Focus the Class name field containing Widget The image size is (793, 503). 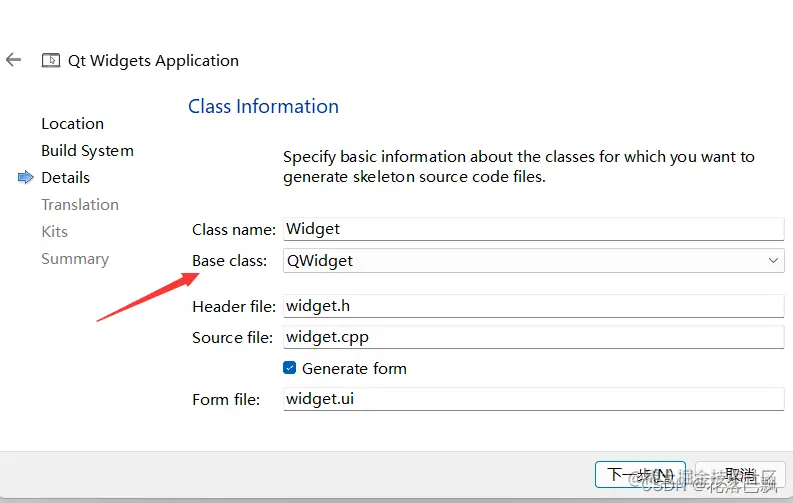534,229
